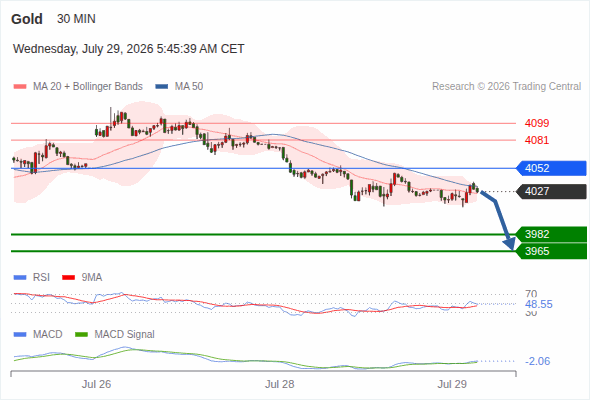Click the MACD value -2.06 label
Image resolution: width=590 pixels, height=400 pixels.
537,361
